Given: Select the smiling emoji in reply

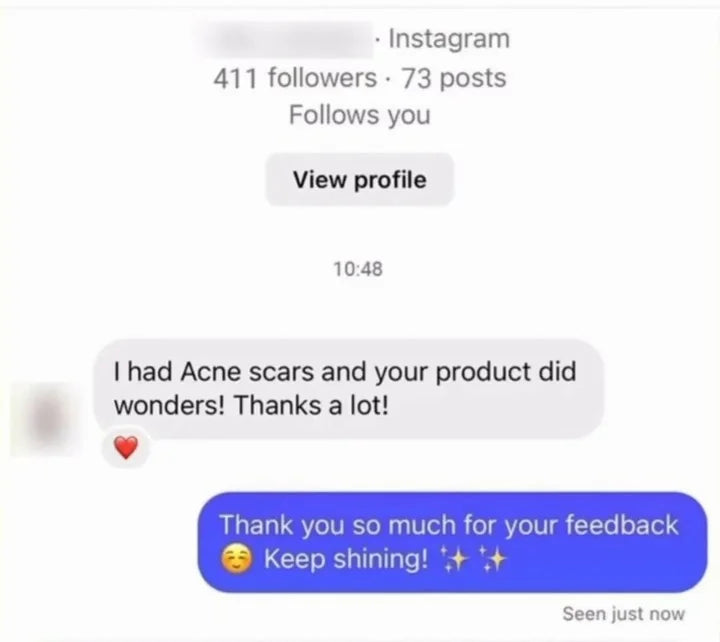Looking at the screenshot, I should point(236,560).
